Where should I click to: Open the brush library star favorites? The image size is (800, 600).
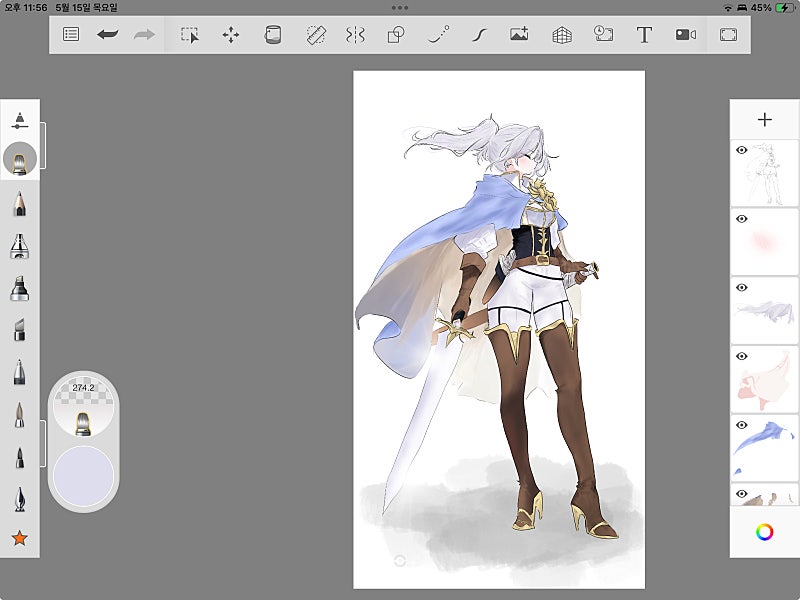(19, 539)
